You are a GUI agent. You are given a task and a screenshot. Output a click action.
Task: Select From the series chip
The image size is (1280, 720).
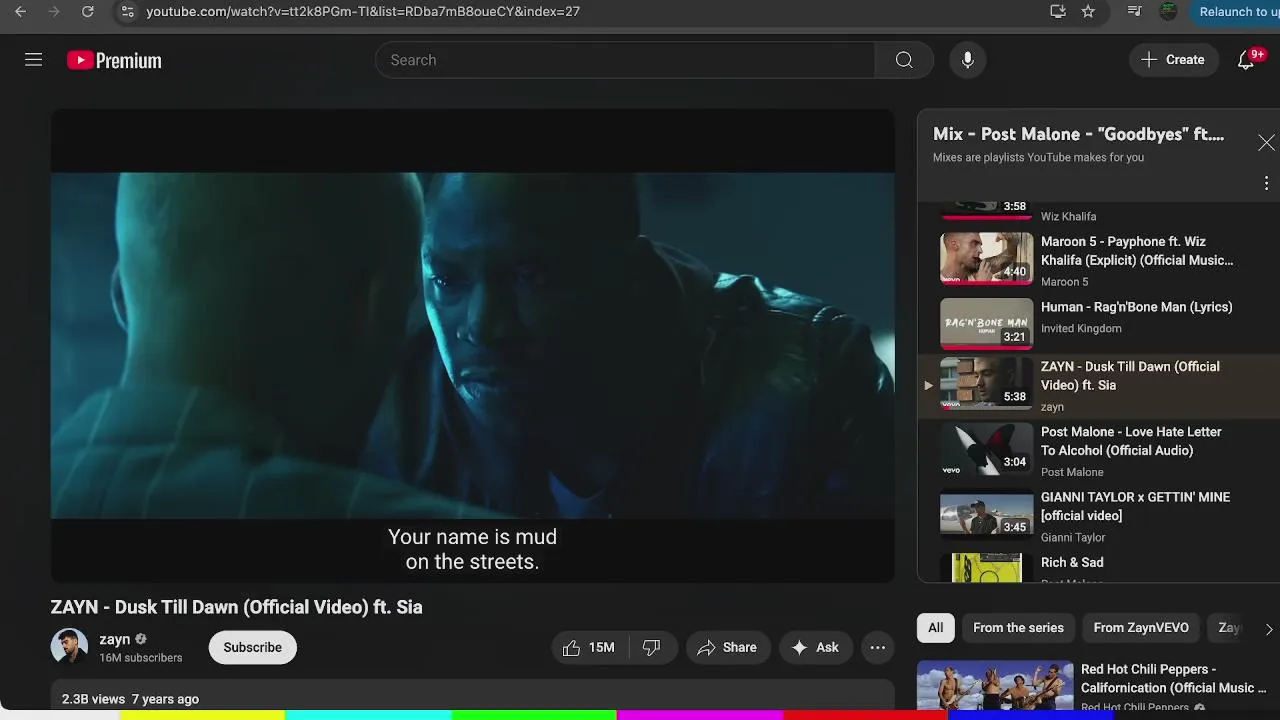pos(1018,628)
